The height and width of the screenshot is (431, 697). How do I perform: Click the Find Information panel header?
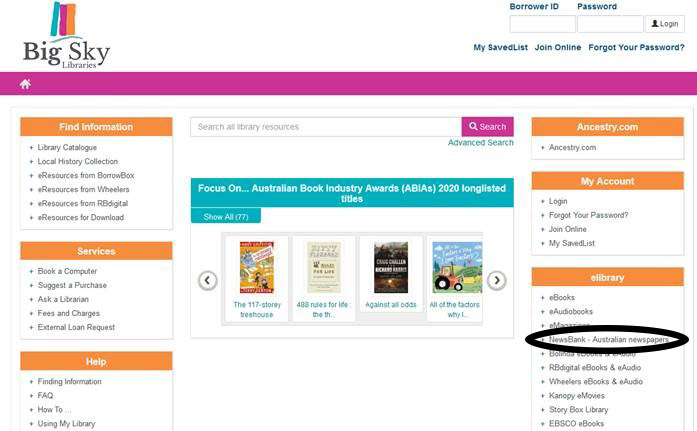[96, 127]
